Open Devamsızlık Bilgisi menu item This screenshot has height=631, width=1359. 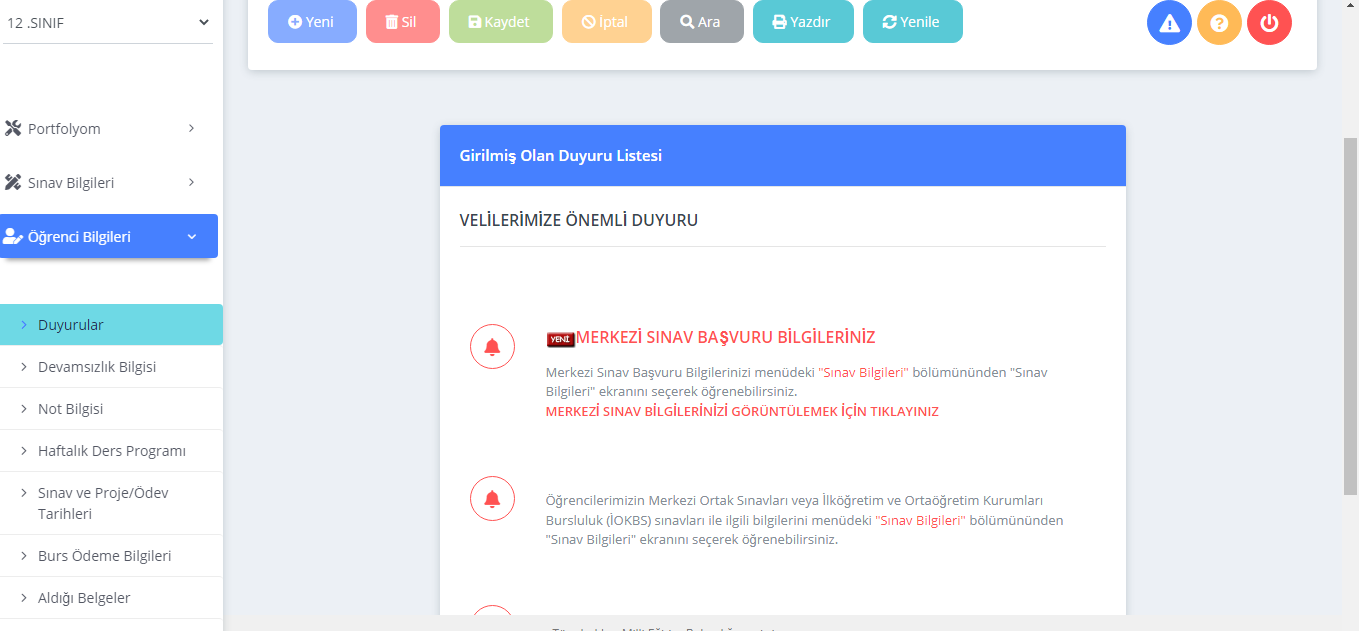(97, 367)
